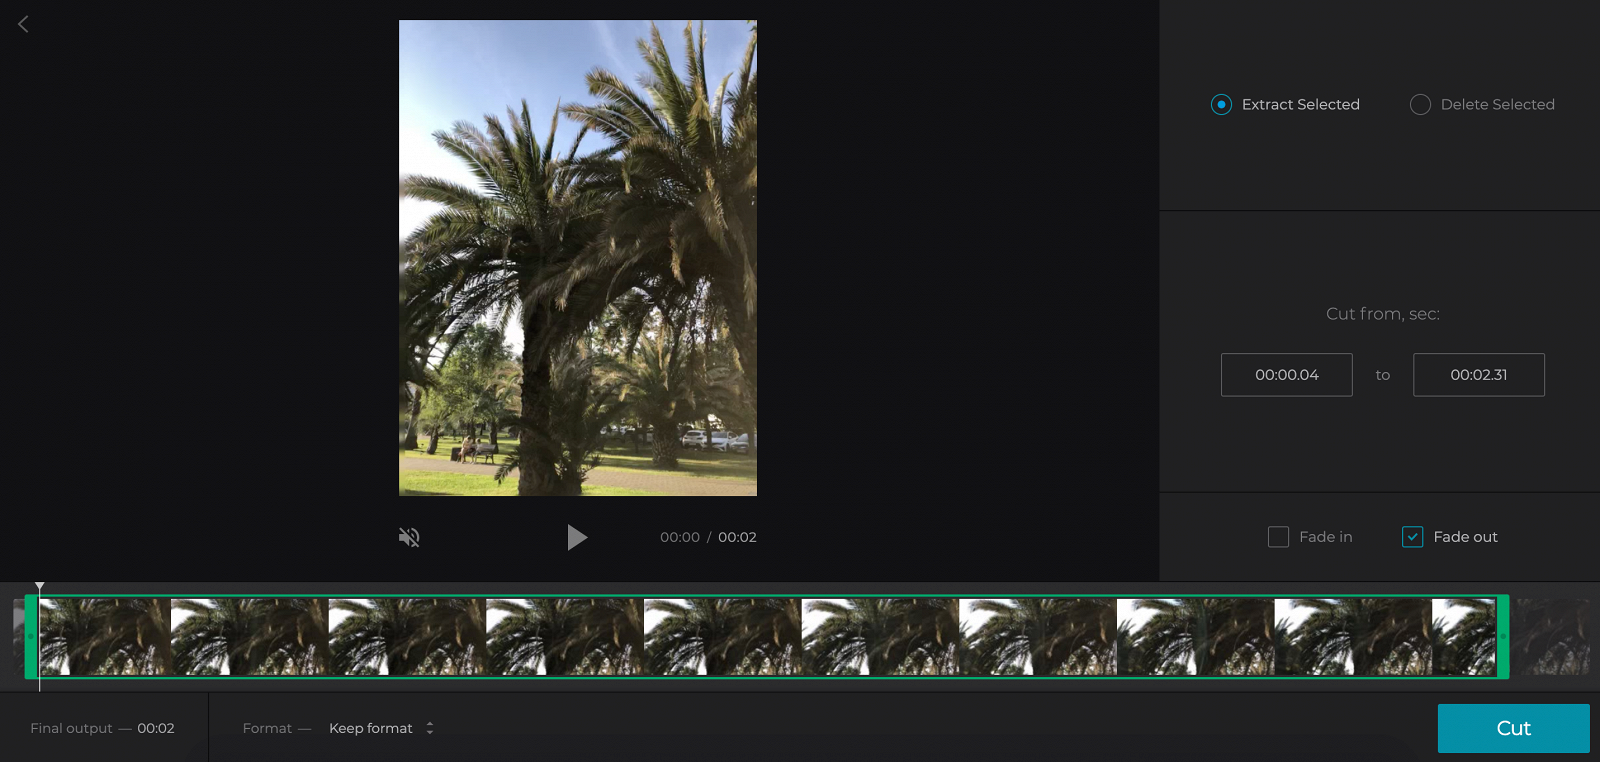1600x762 pixels.
Task: Click the start time field showing 00:00.04
Action: point(1286,375)
